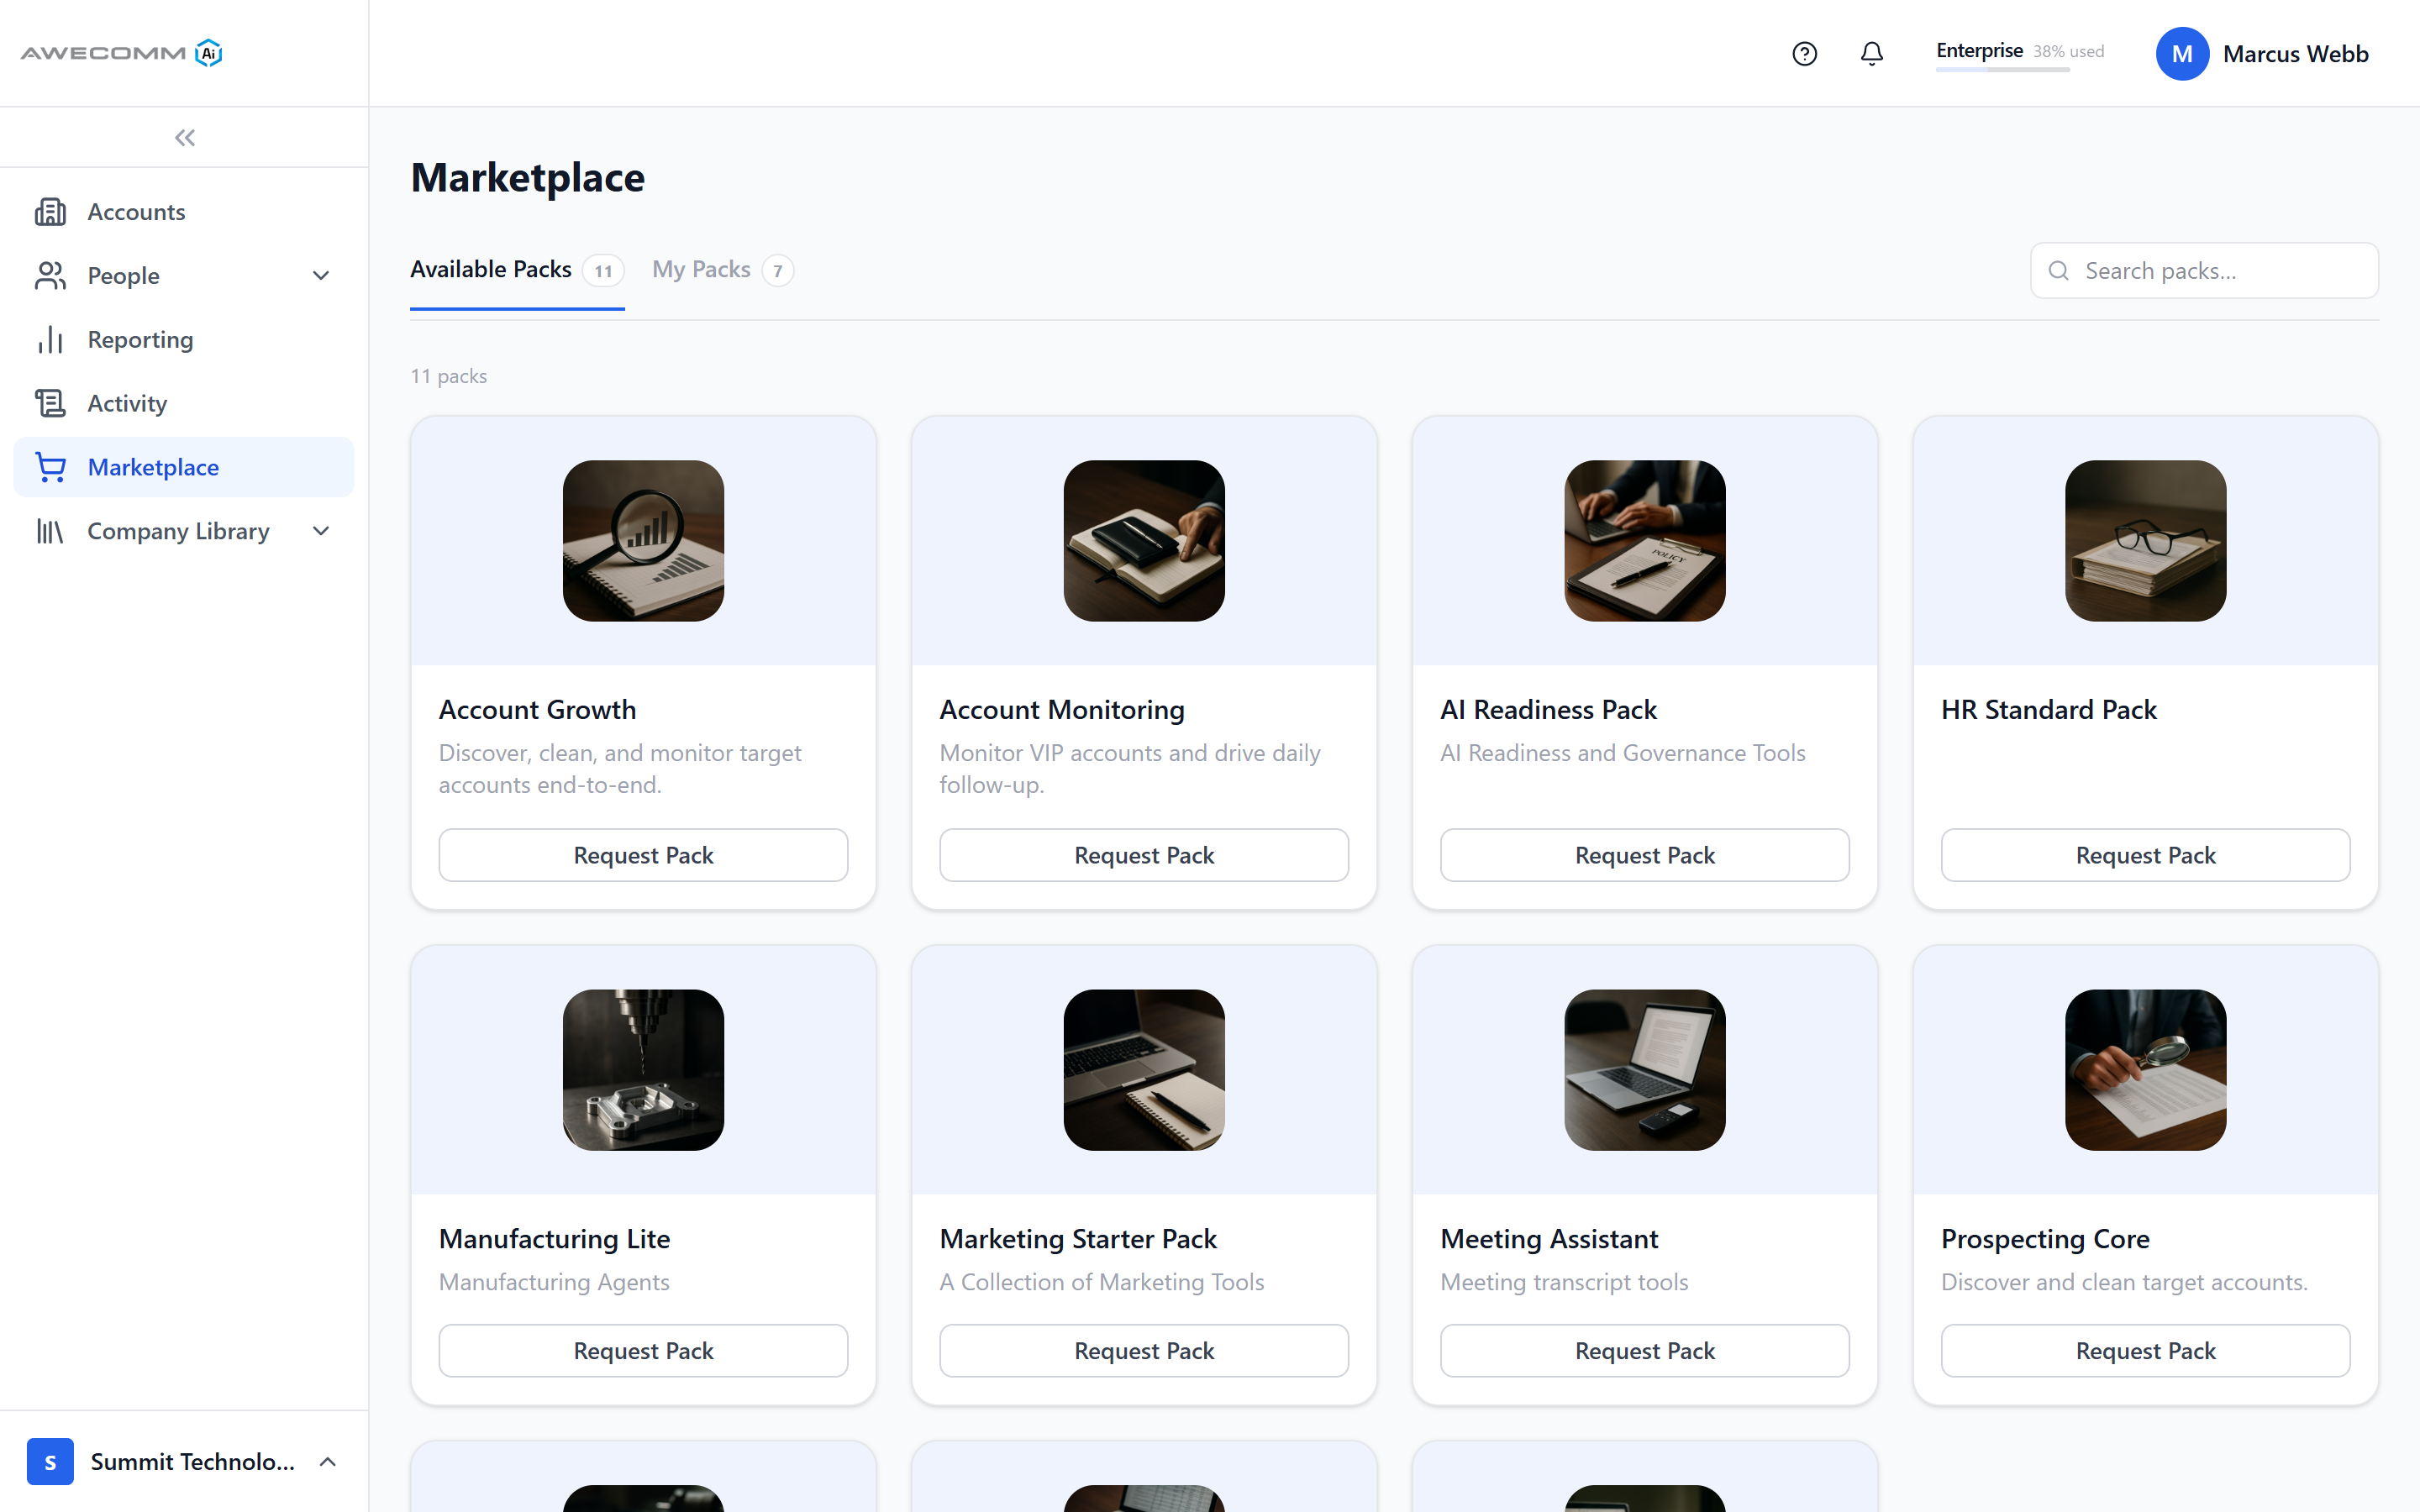Click the Prospecting Core title
This screenshot has height=1512, width=2420.
click(2045, 1239)
